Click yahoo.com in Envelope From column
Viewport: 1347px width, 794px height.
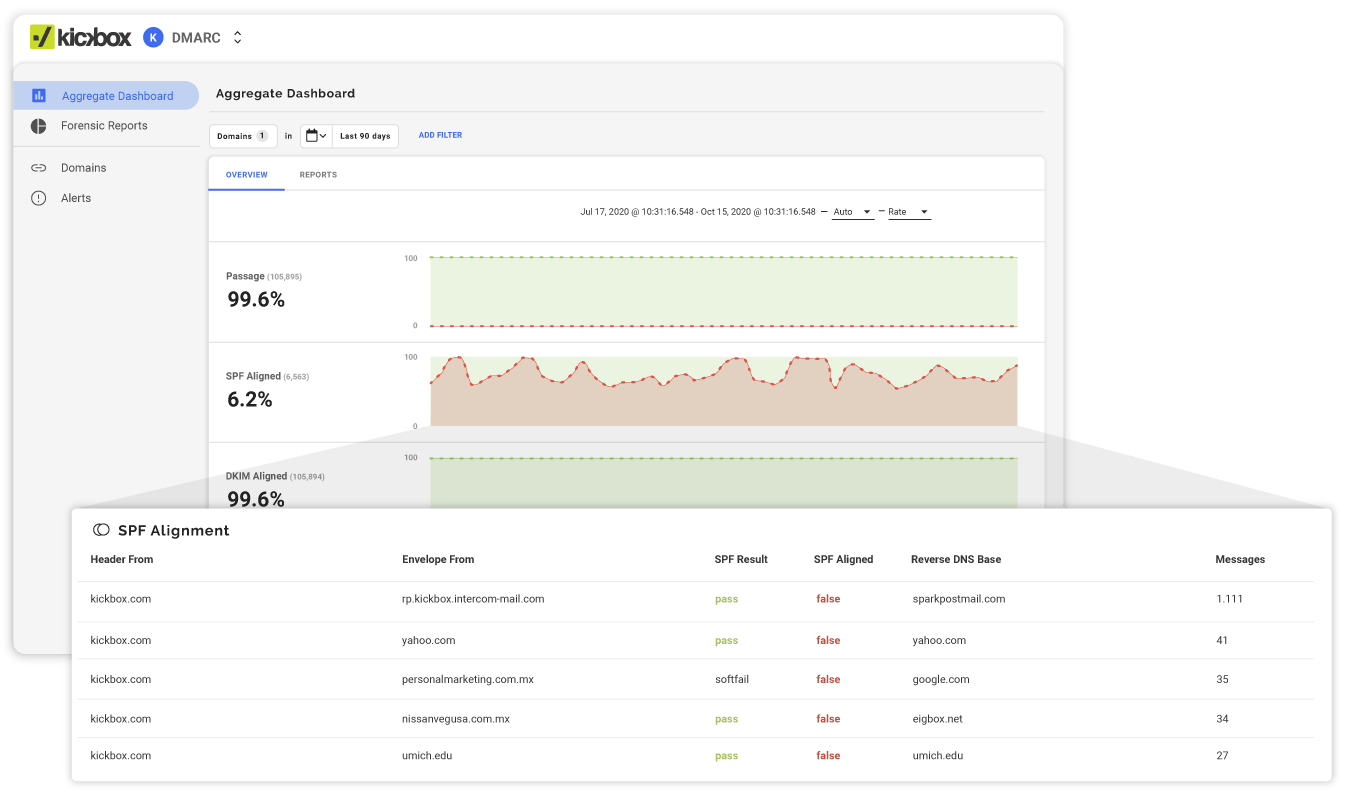(429, 640)
